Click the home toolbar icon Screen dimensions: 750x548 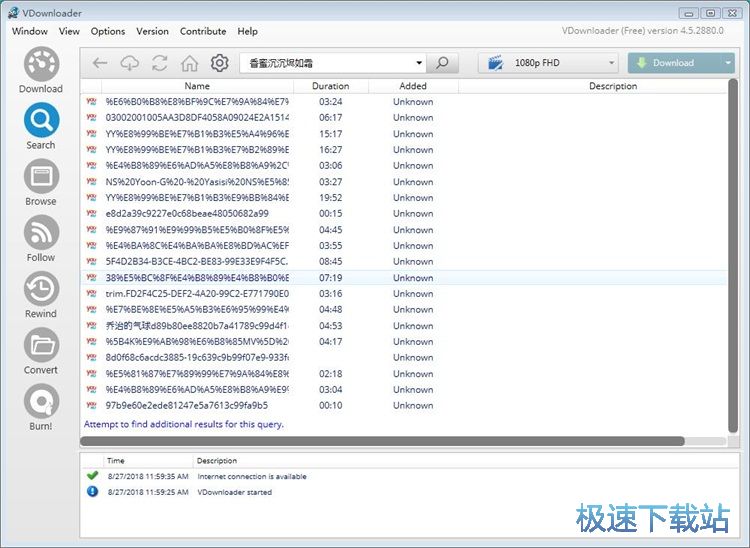[x=189, y=63]
